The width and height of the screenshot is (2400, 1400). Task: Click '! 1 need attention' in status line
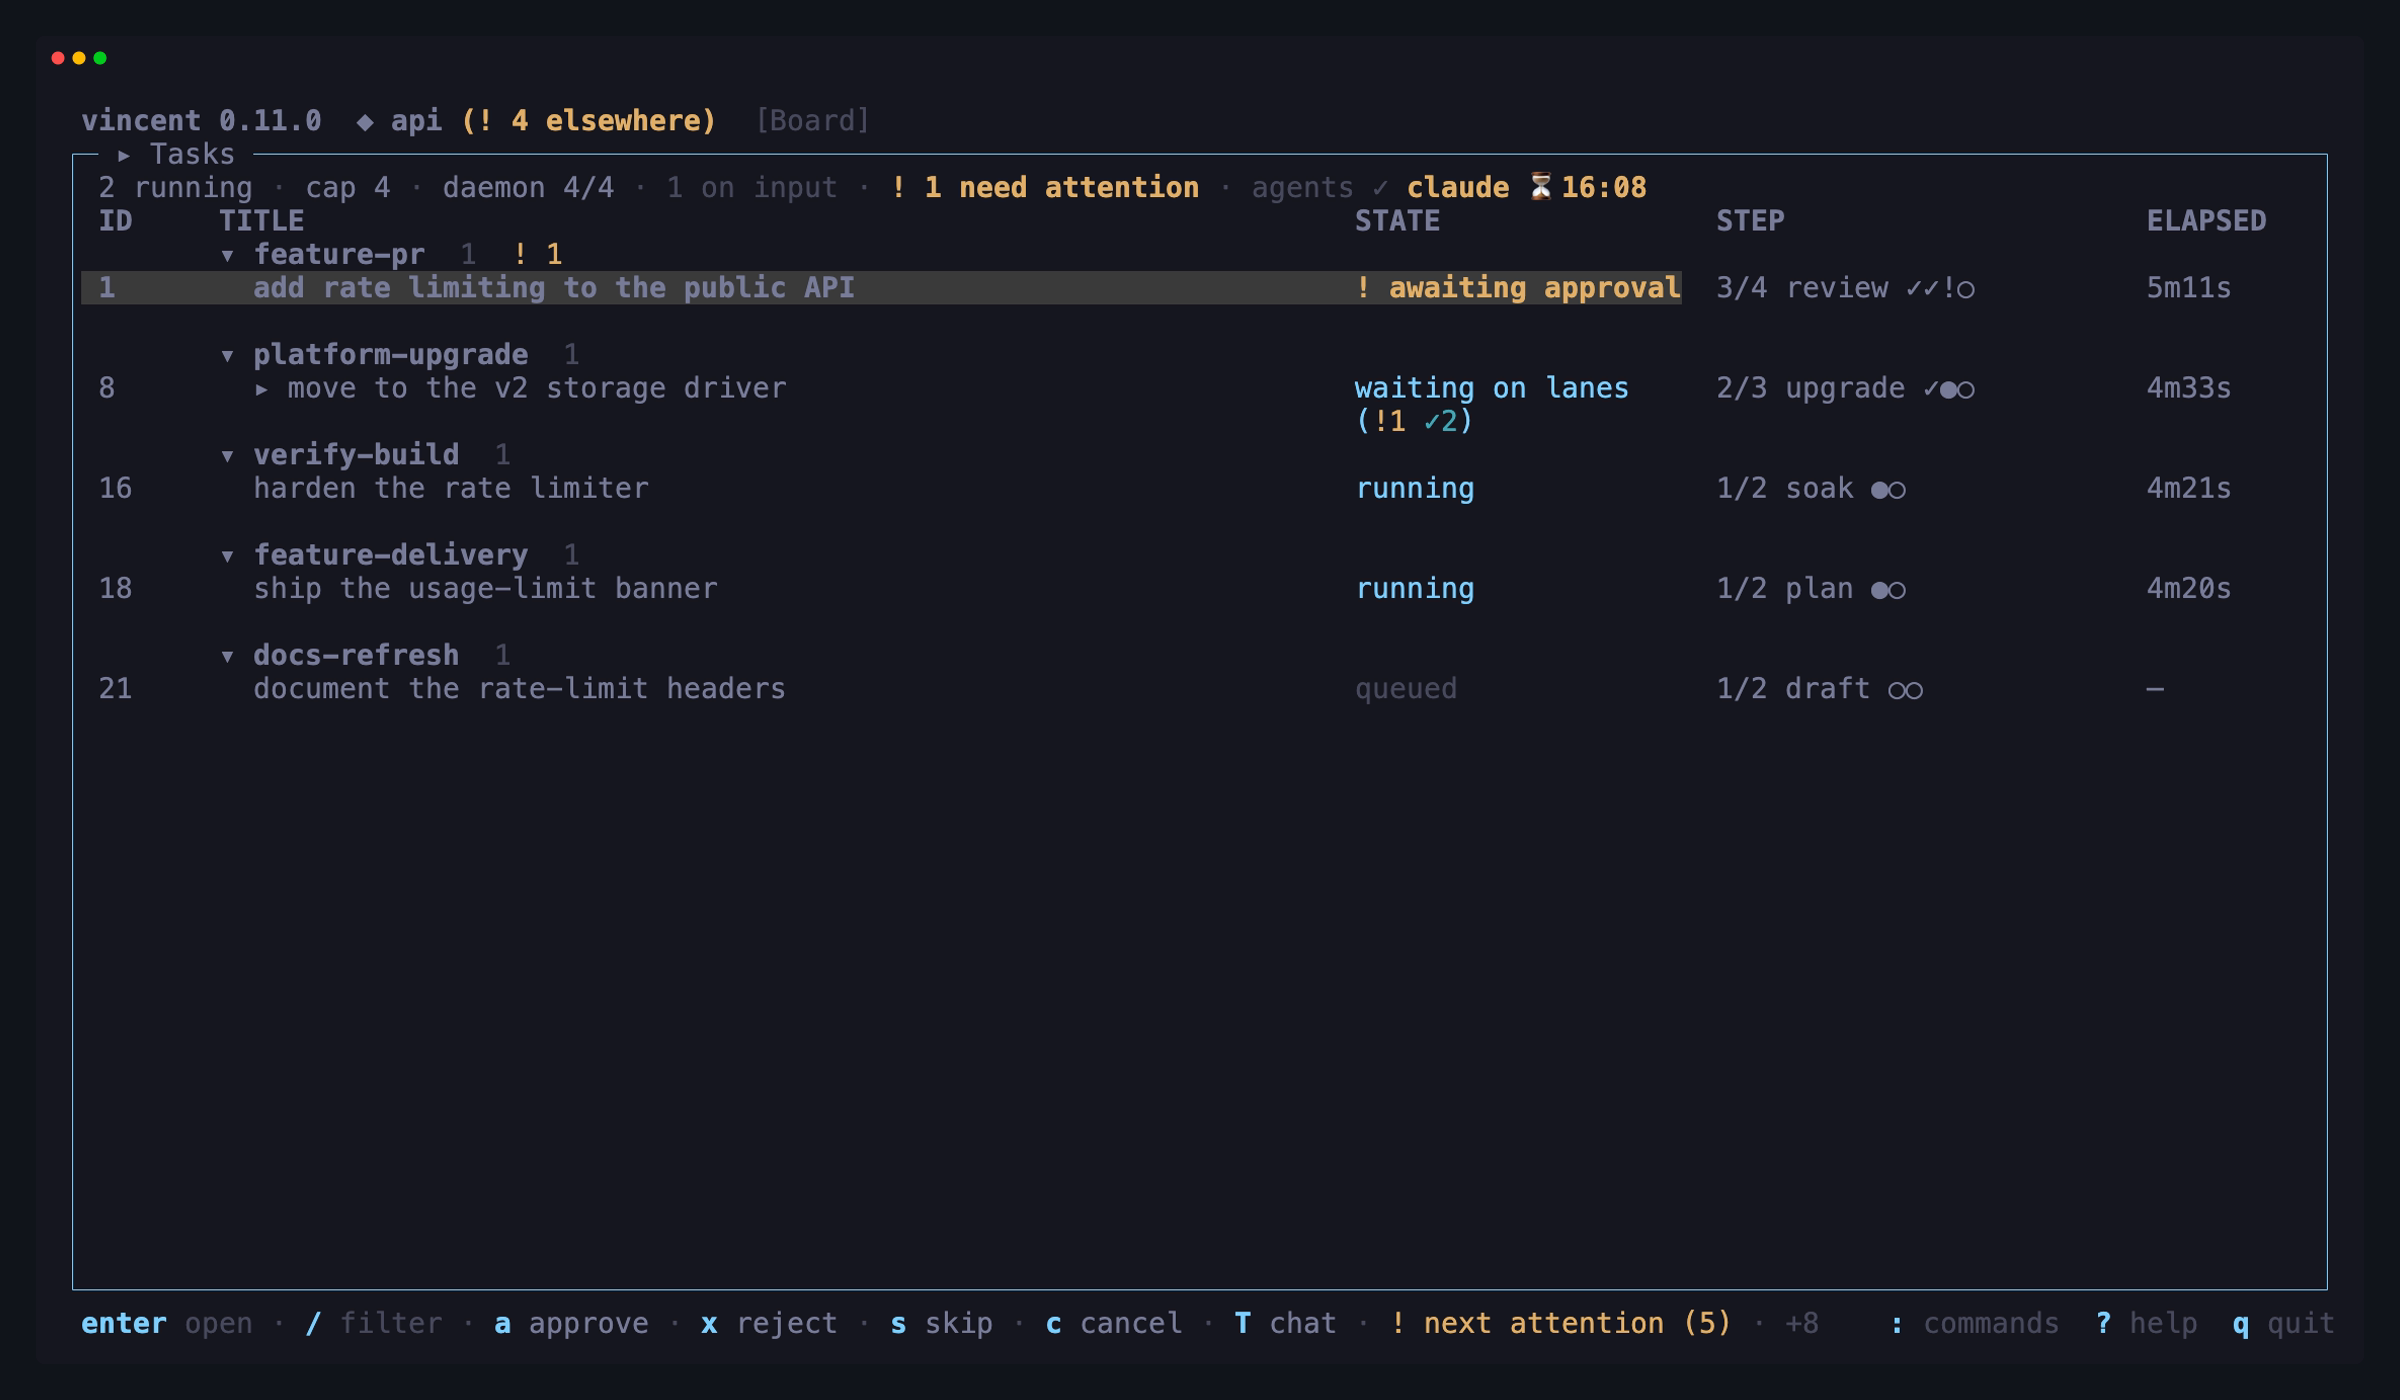1044,187
